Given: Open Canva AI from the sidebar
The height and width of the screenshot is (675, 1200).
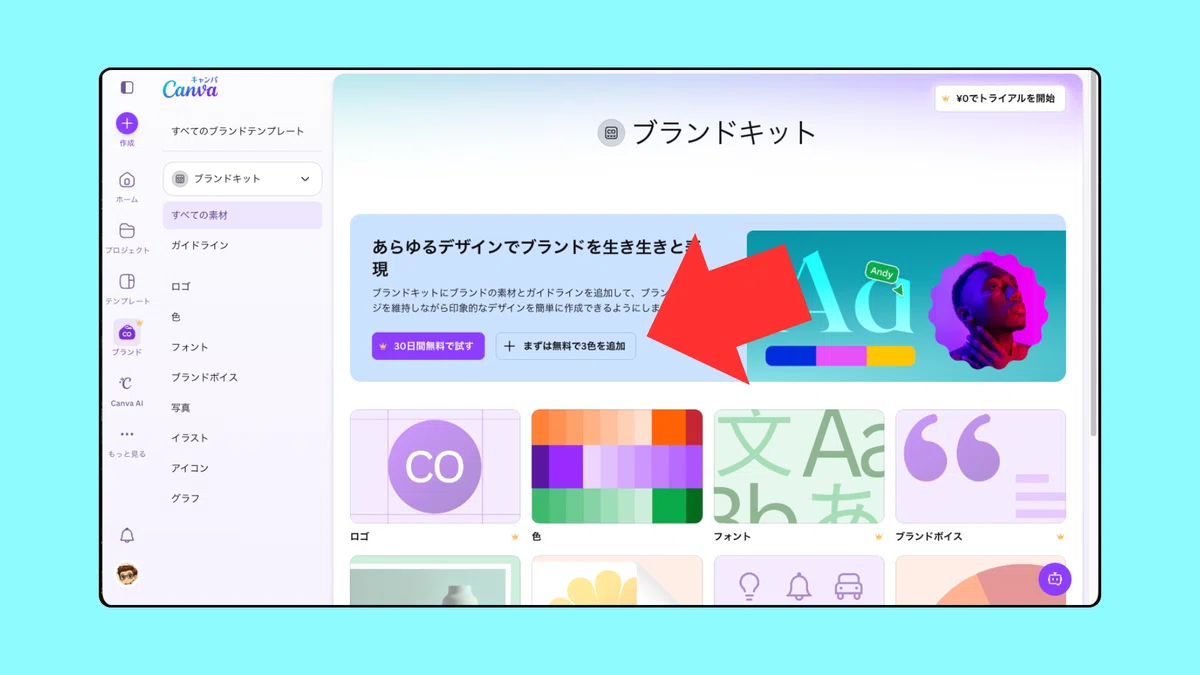Looking at the screenshot, I should point(127,390).
